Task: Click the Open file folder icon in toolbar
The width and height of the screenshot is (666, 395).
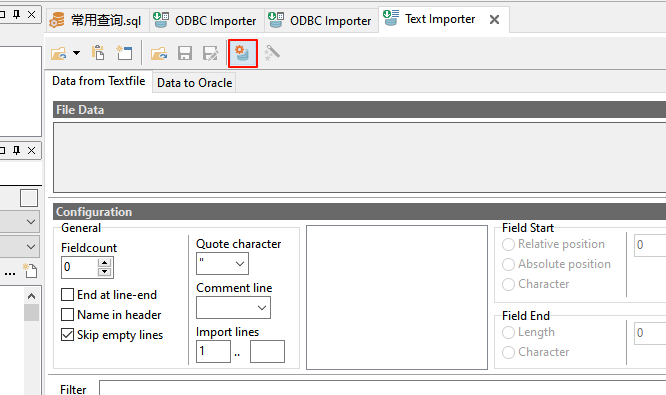Action: [x=59, y=54]
